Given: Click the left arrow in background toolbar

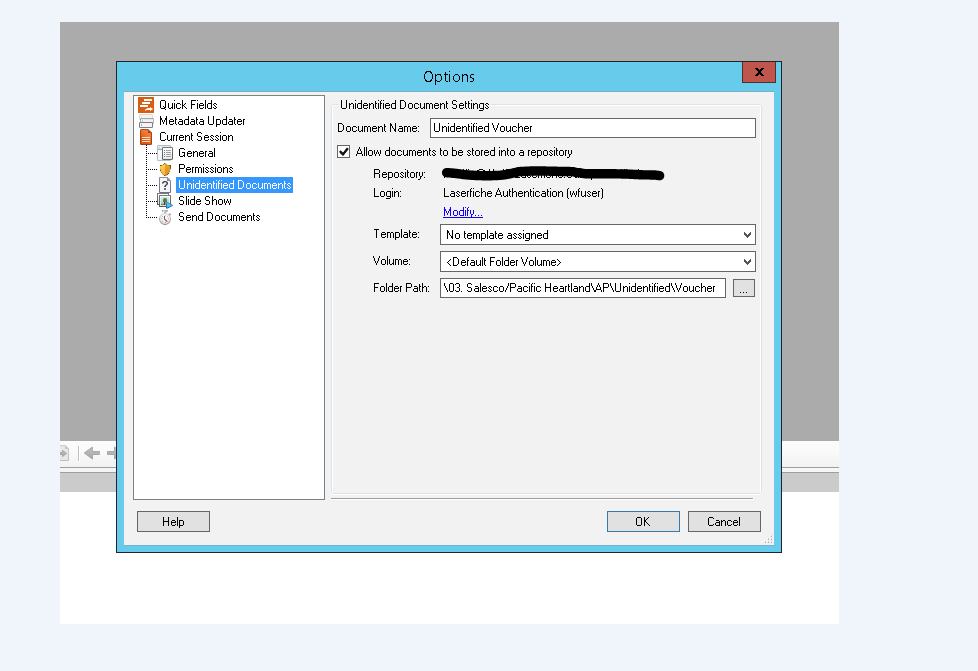Looking at the screenshot, I should (92, 453).
